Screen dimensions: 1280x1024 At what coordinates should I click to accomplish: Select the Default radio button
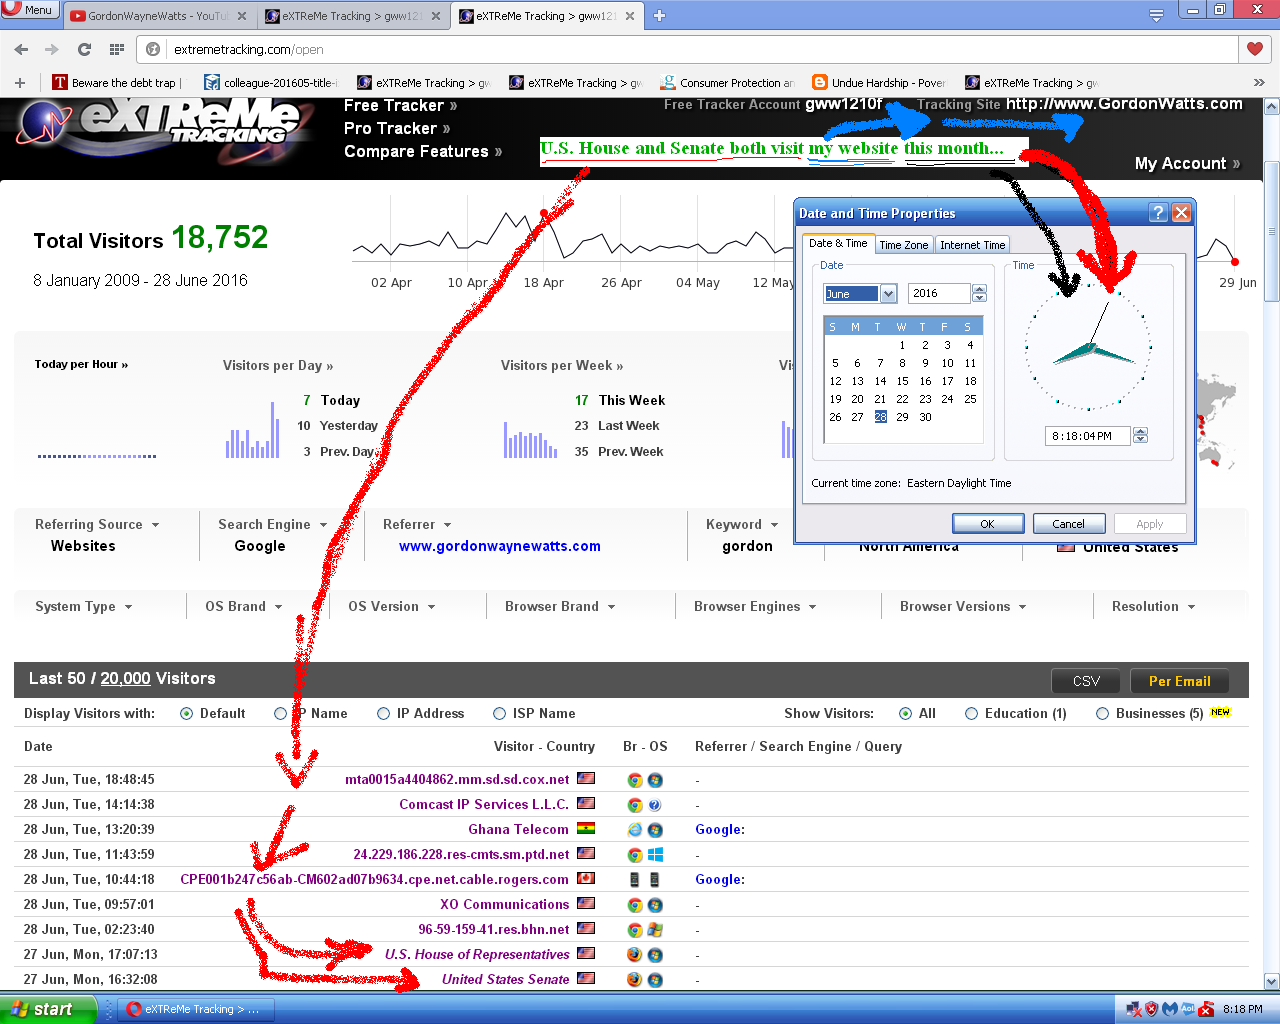(186, 714)
